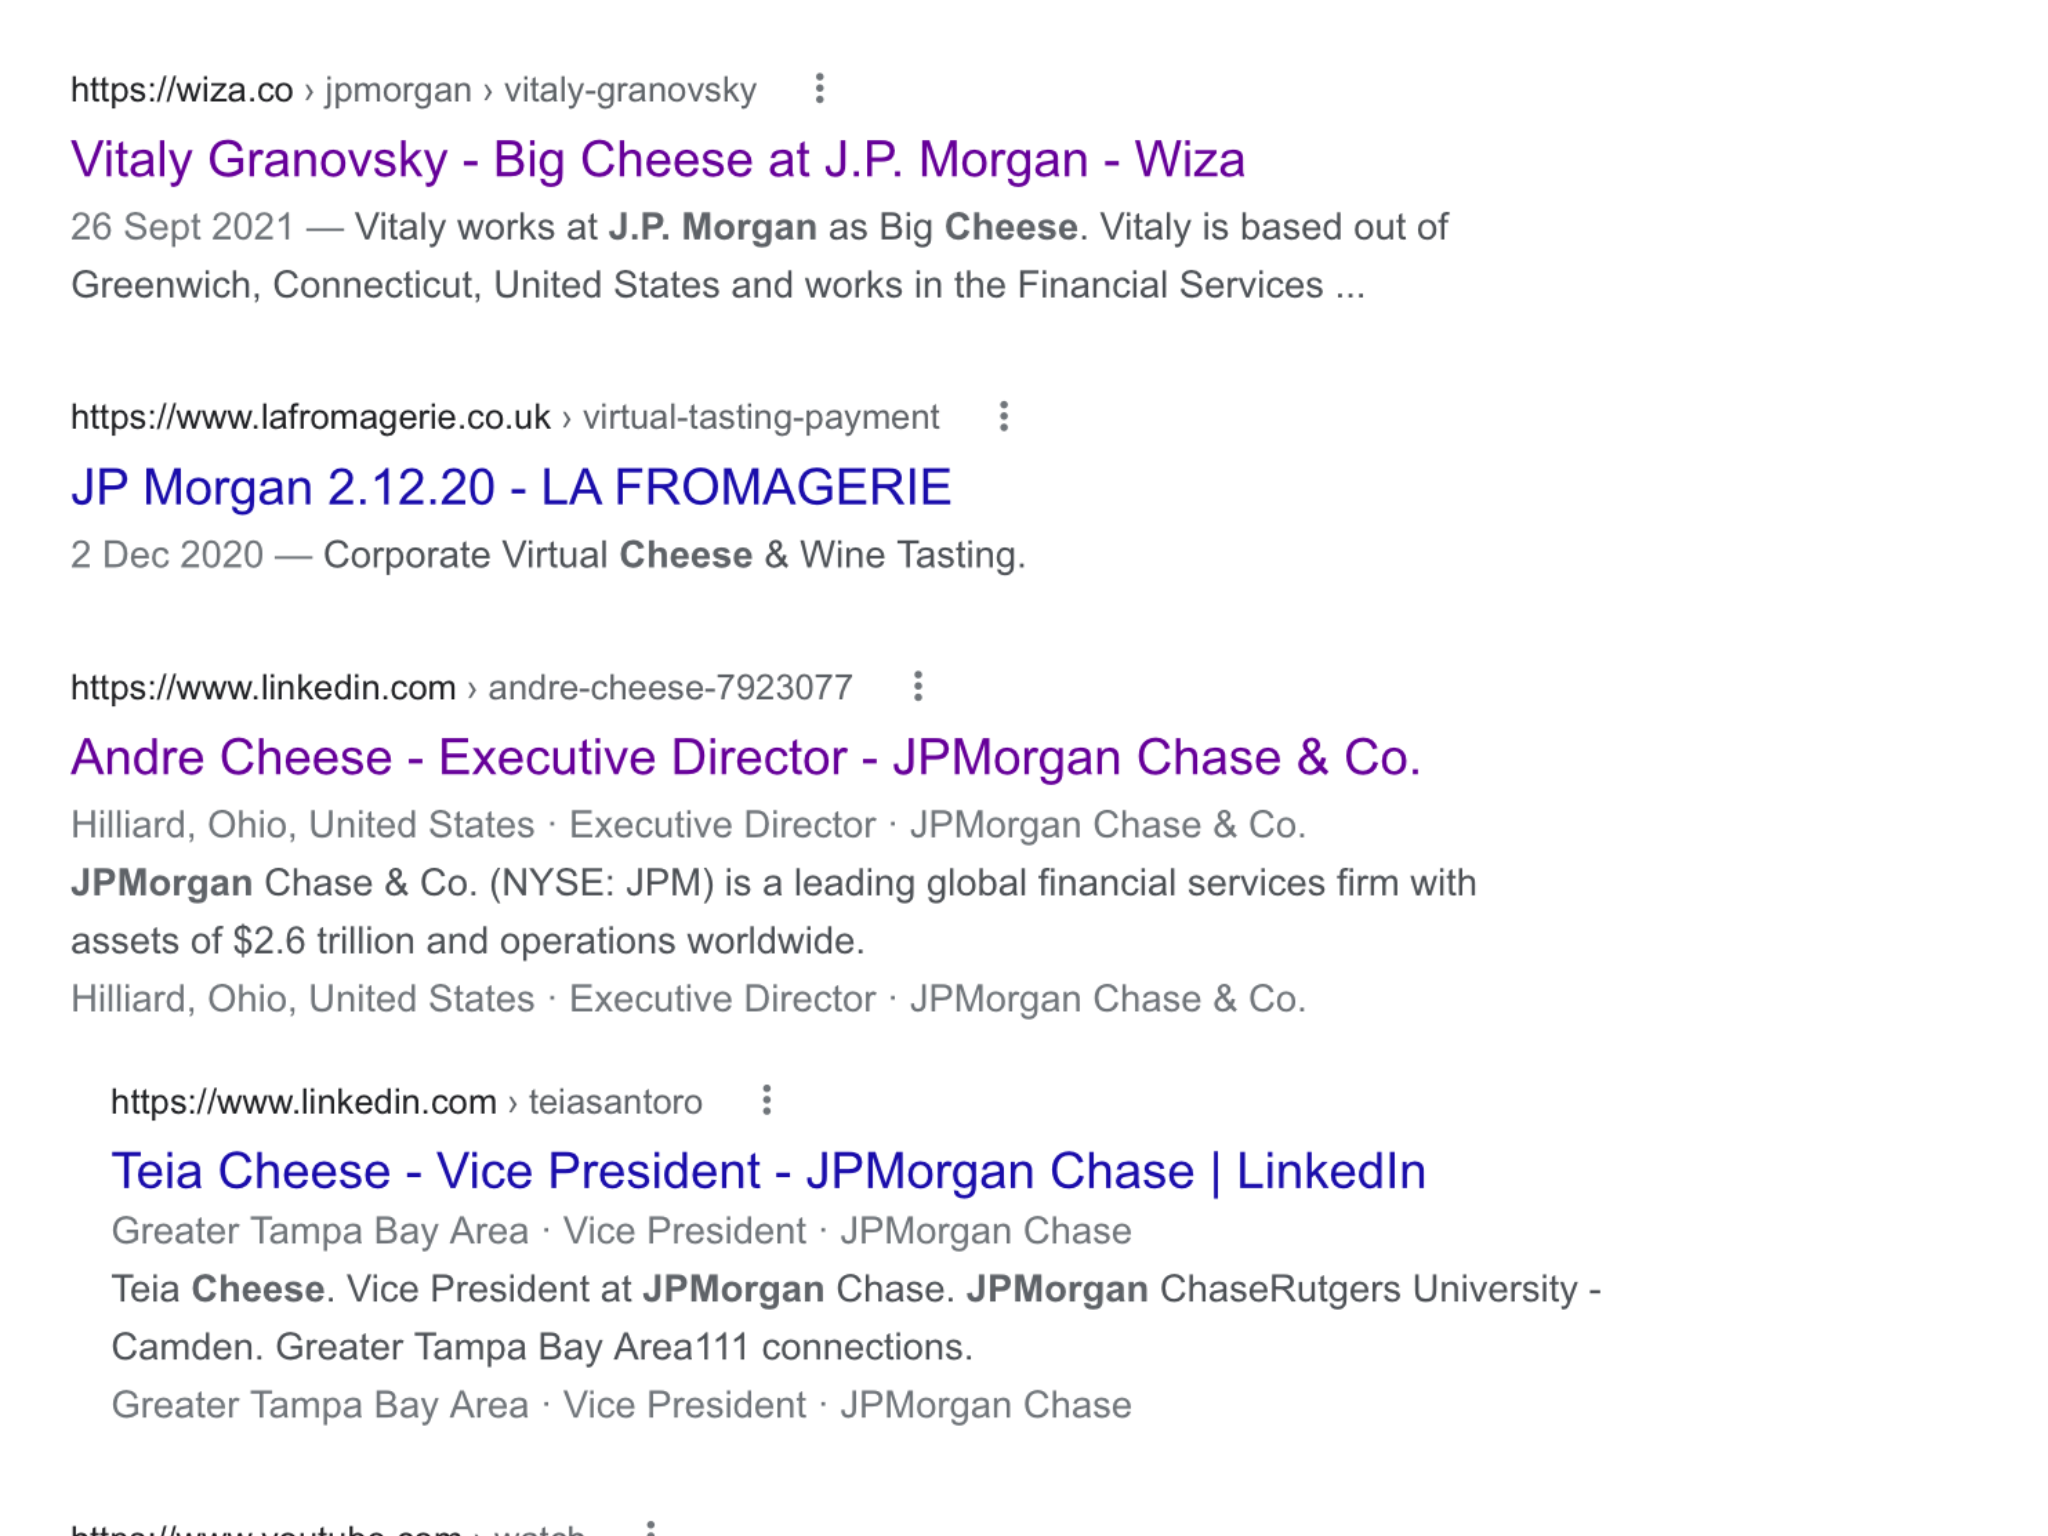
Task: Click the last Greater Tampa Bay Area Vice President line
Action: coord(621,1405)
